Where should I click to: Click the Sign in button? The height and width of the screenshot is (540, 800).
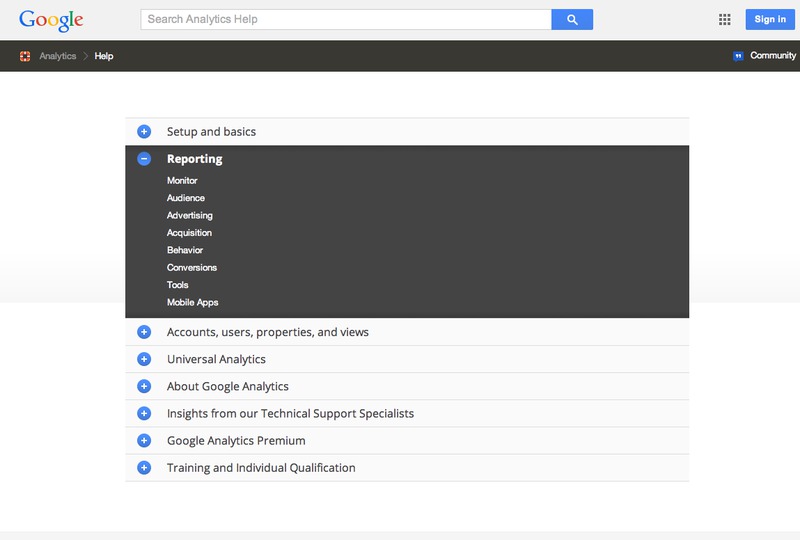770,19
